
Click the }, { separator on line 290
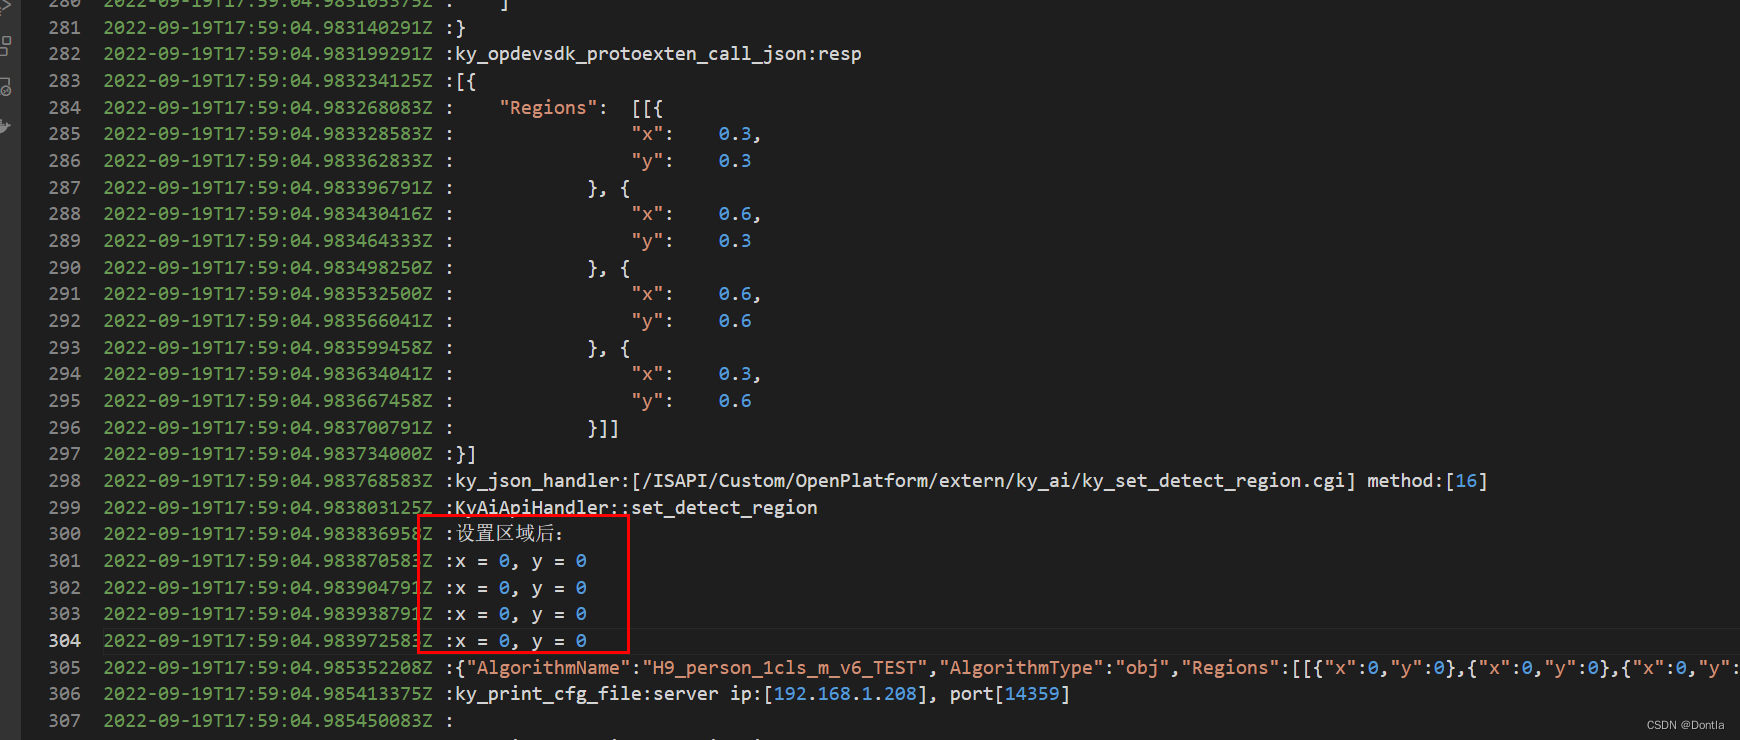(x=609, y=268)
